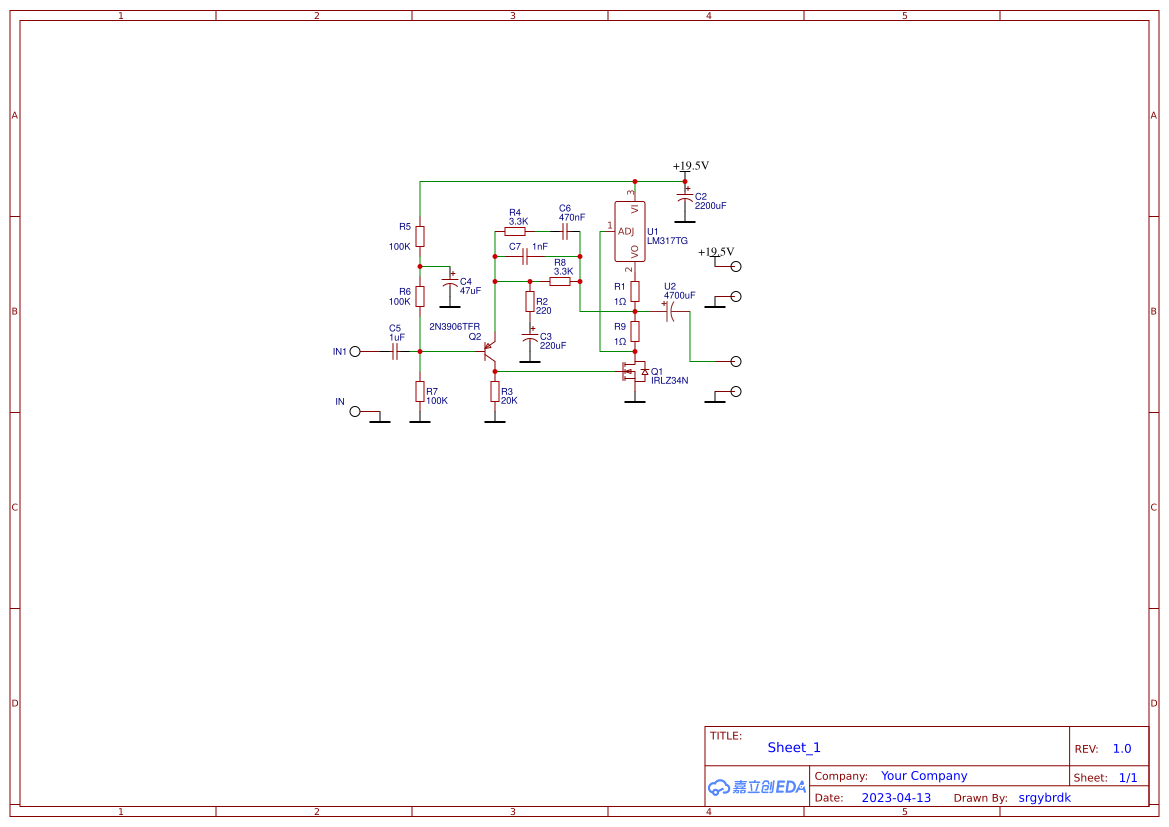Image resolution: width=1169 pixels, height=827 pixels.
Task: Select the REV 1.0 value
Action: coord(1122,749)
